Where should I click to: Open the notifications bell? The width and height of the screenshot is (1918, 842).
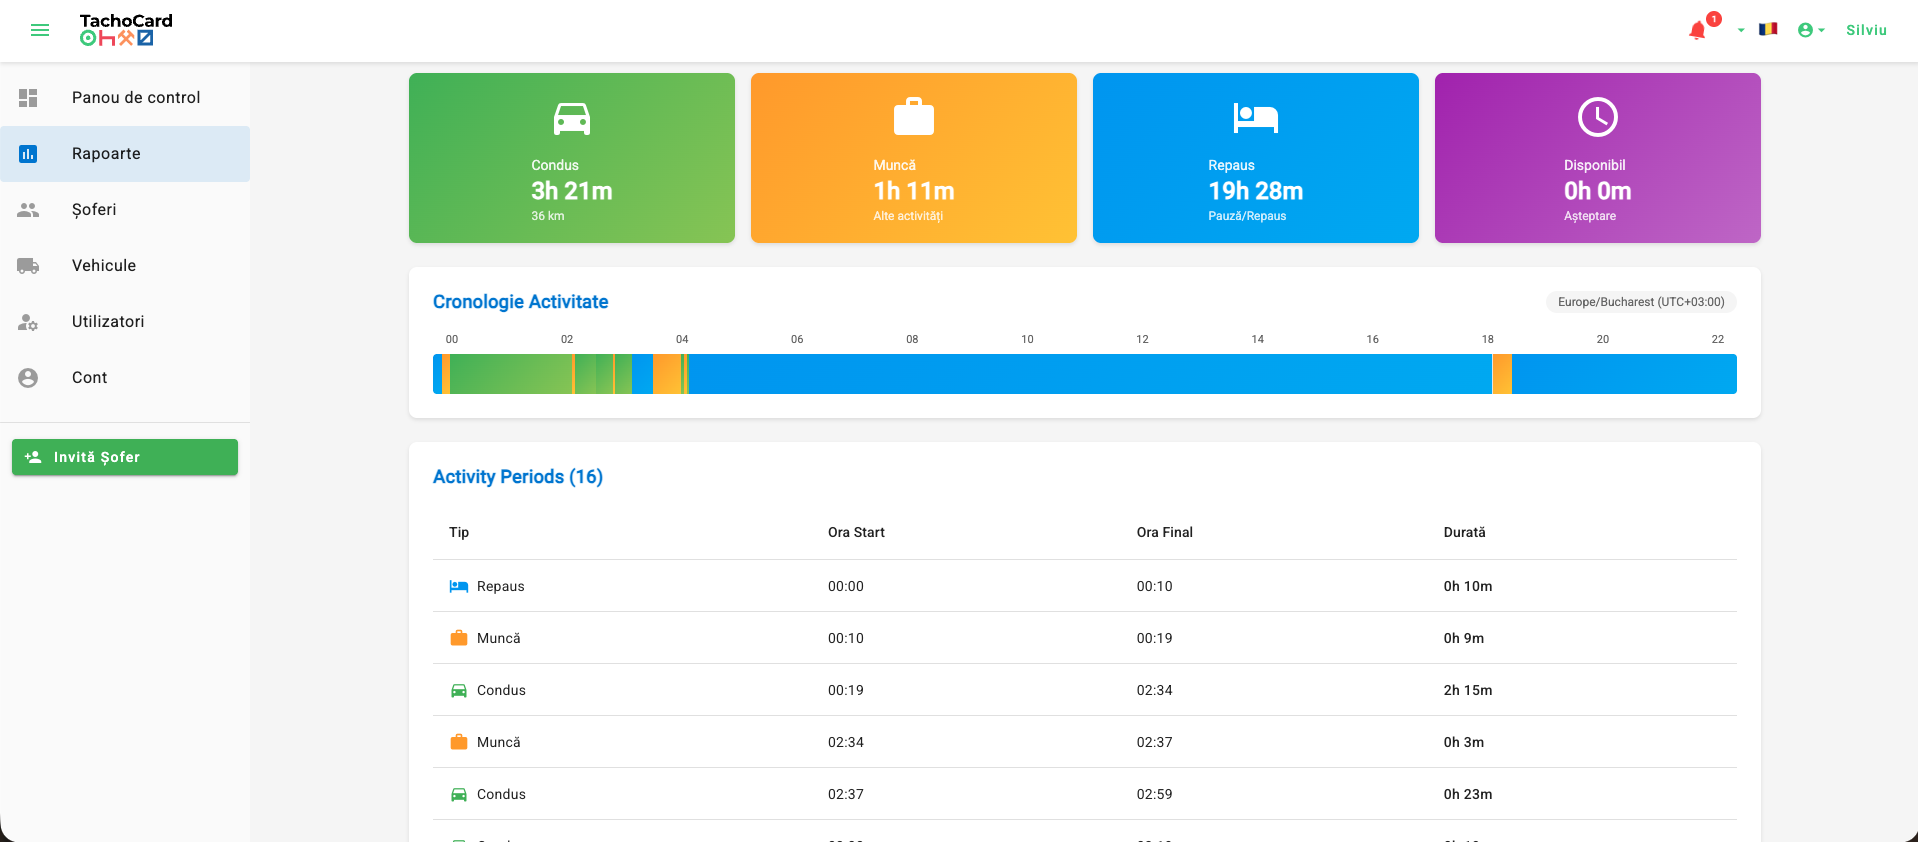point(1697,31)
